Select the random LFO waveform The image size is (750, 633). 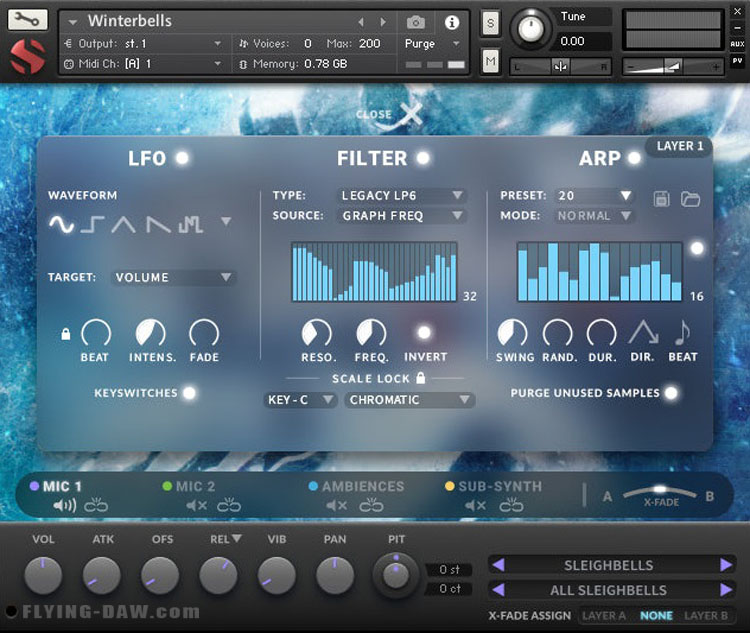click(x=190, y=223)
